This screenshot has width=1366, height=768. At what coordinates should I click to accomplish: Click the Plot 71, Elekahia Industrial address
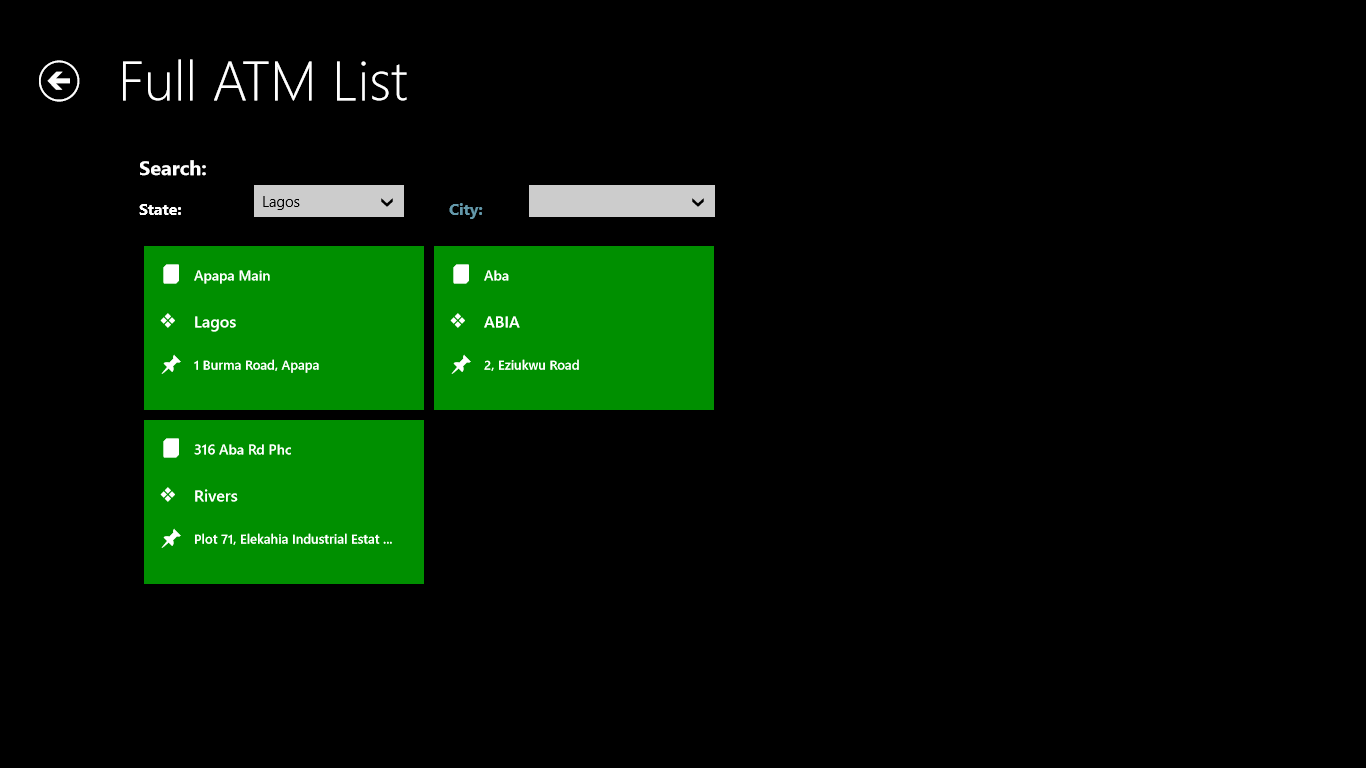point(293,540)
